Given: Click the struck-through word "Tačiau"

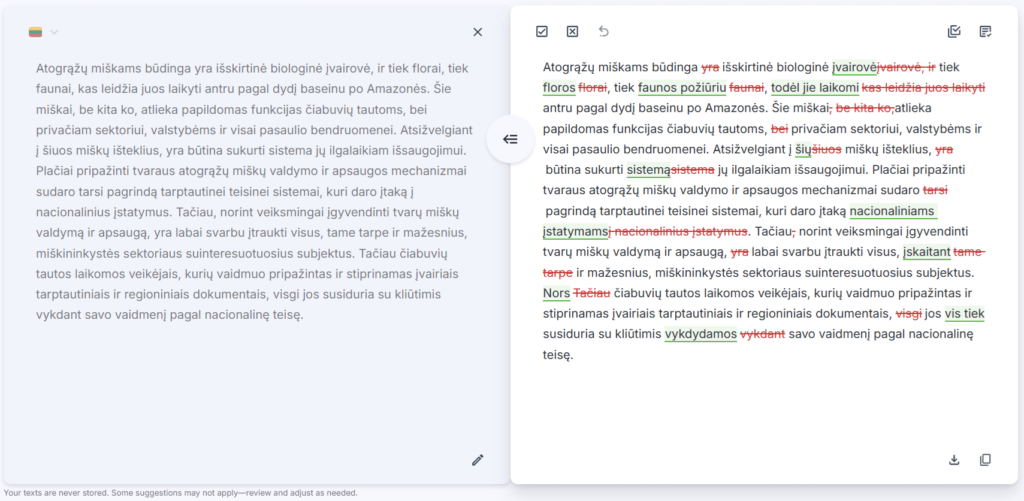Looking at the screenshot, I should [x=592, y=293].
